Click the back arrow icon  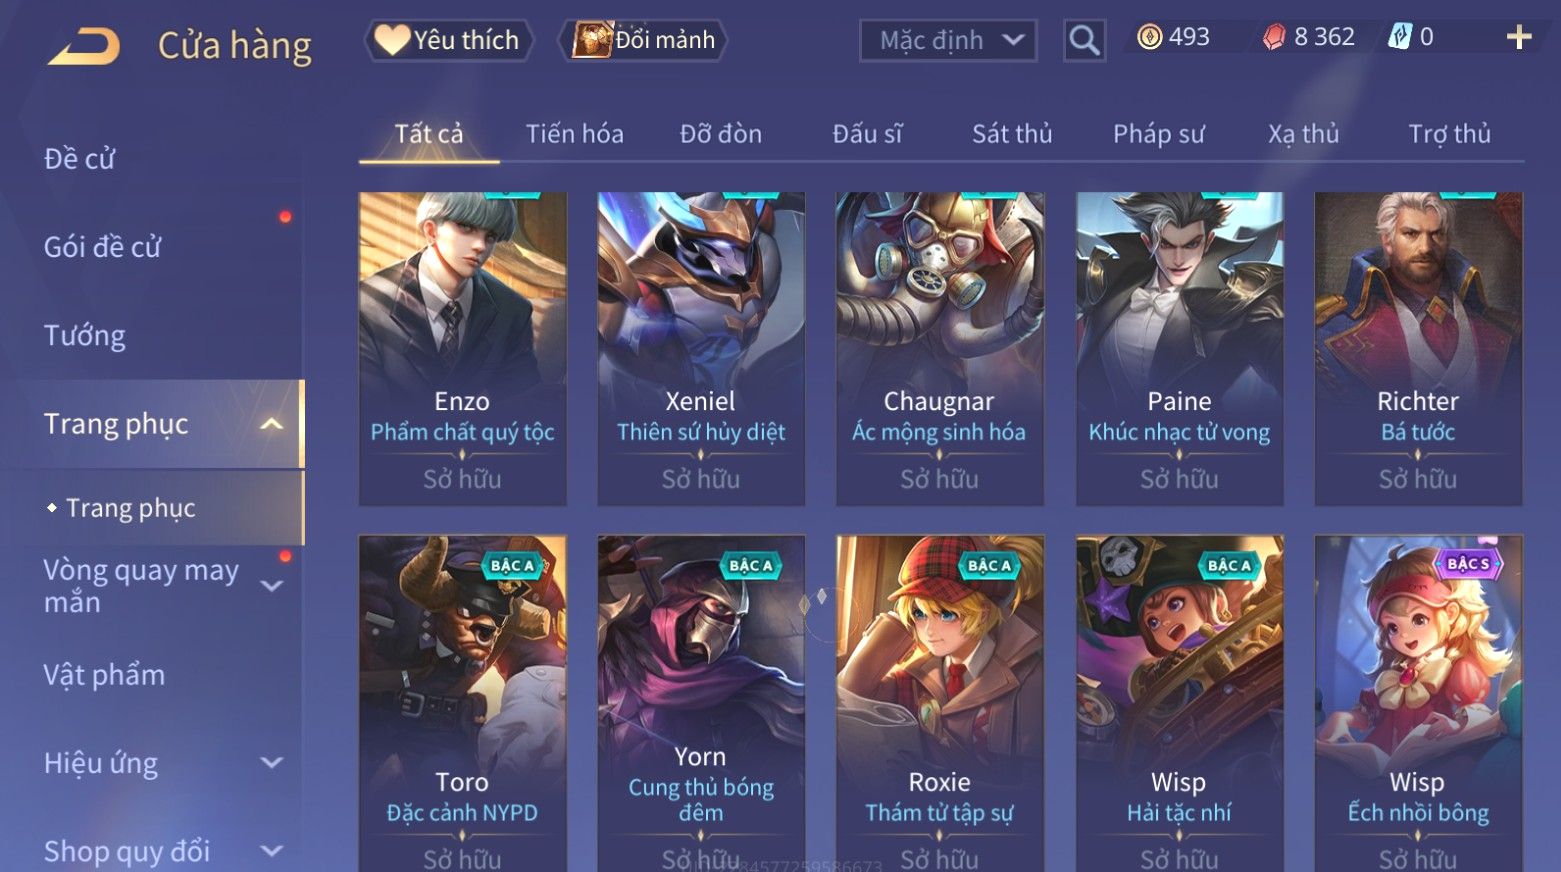(84, 46)
